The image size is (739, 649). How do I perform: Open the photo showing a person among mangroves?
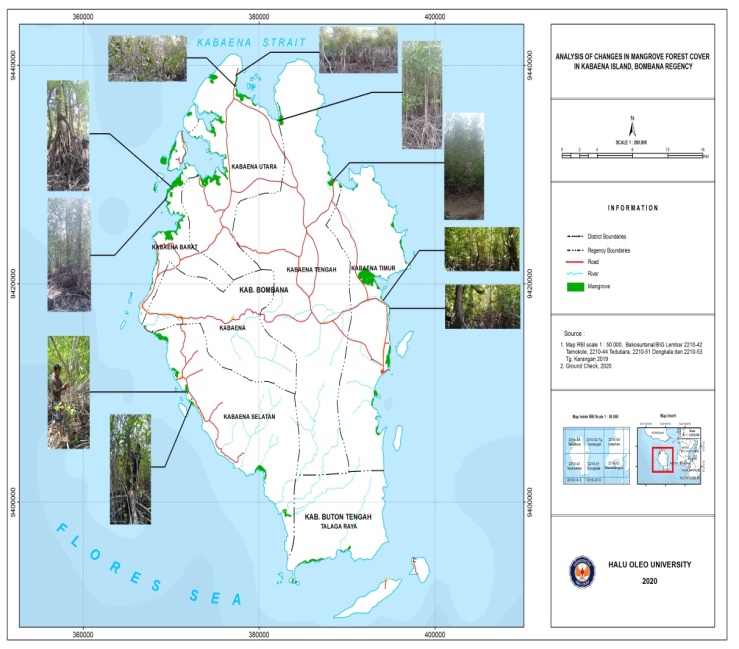click(68, 391)
